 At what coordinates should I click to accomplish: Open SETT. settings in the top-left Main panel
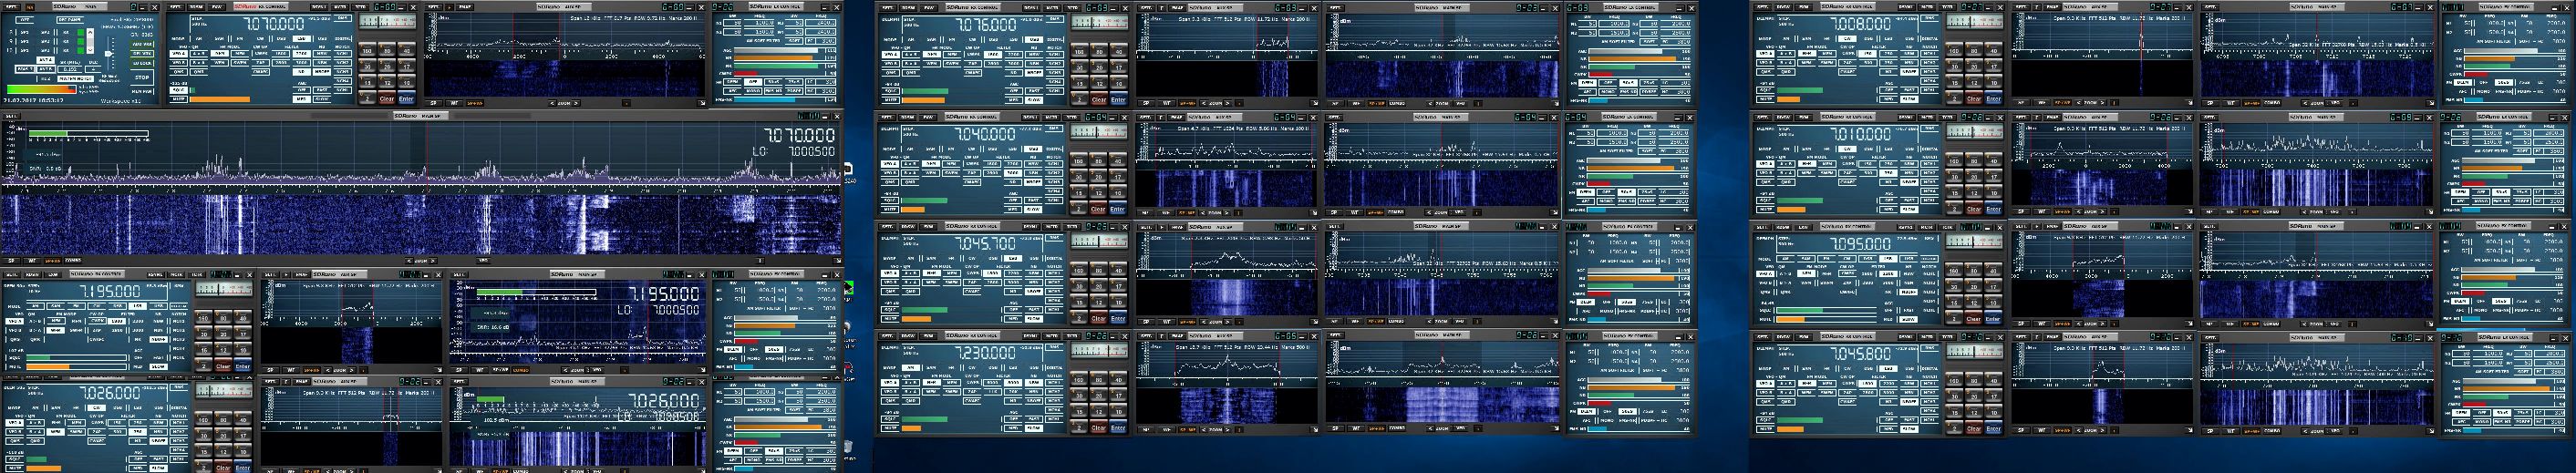tap(10, 7)
